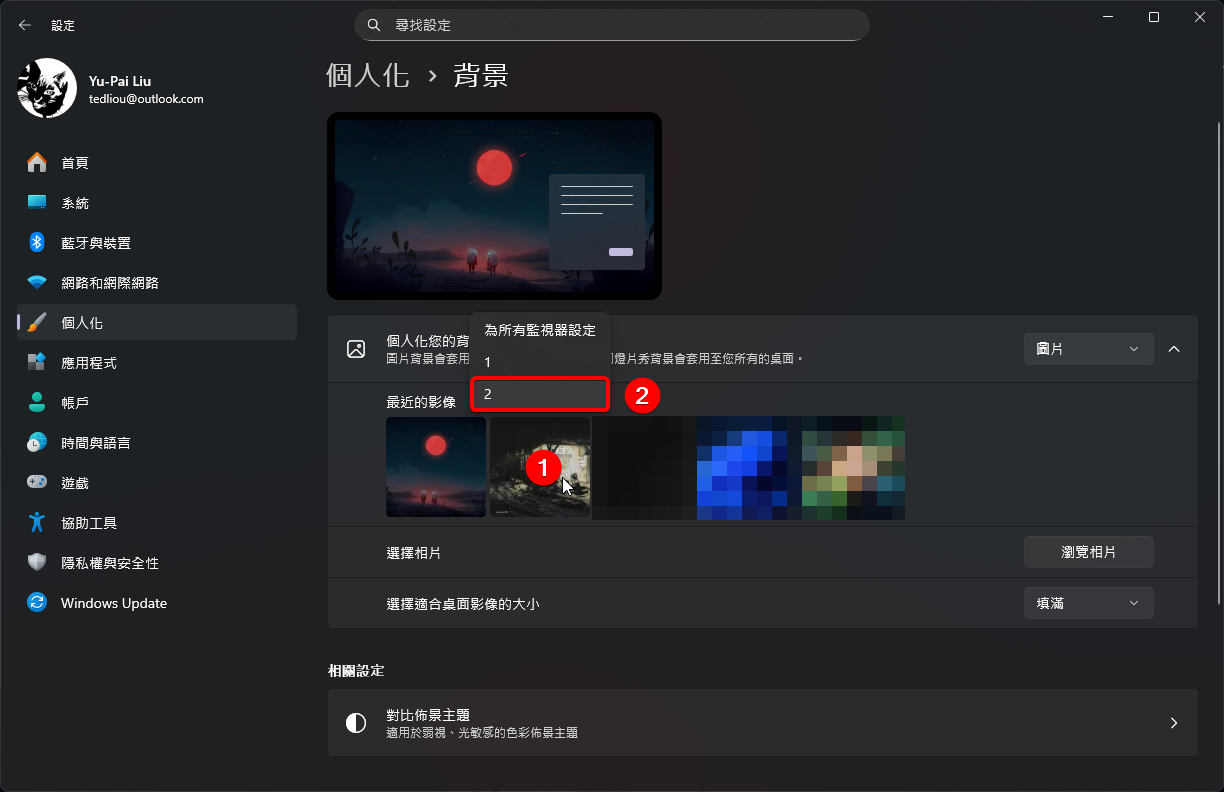Open the 圖片 background type dropdown
1224x792 pixels.
tap(1088, 349)
